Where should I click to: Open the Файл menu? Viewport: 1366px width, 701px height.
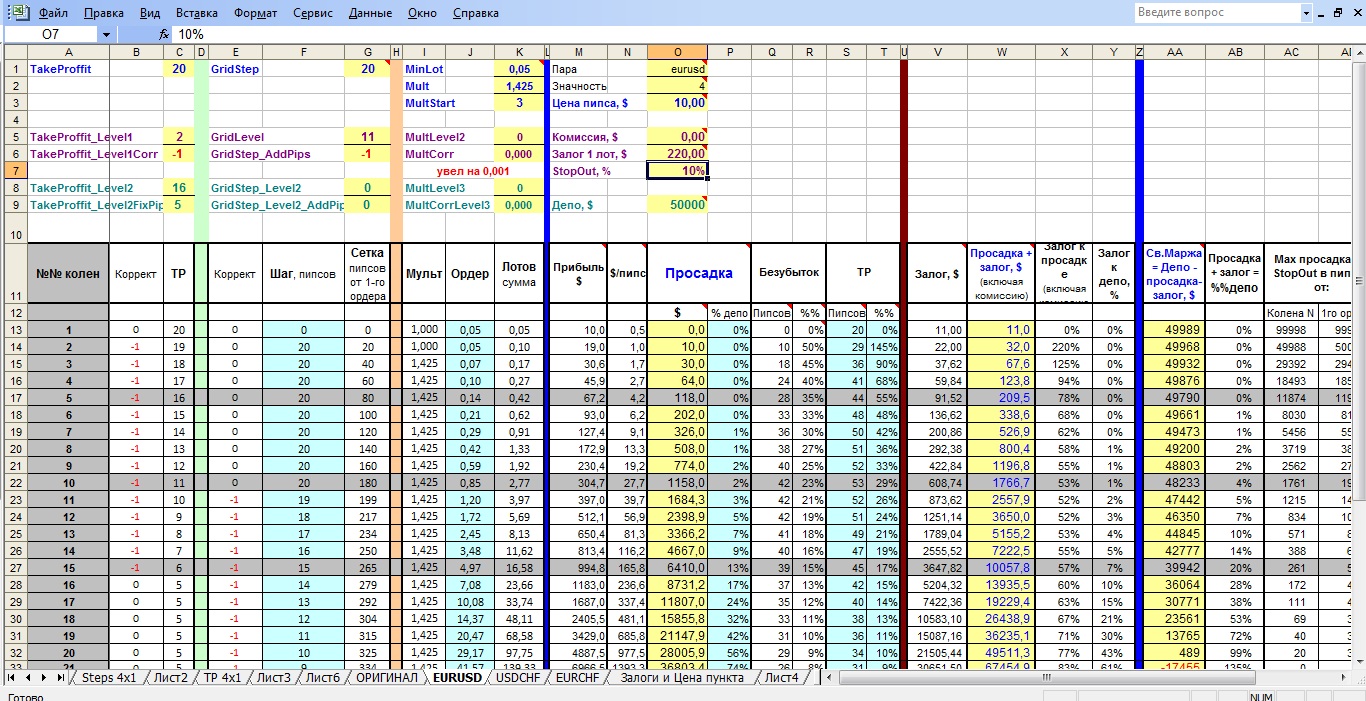pyautogui.click(x=54, y=13)
